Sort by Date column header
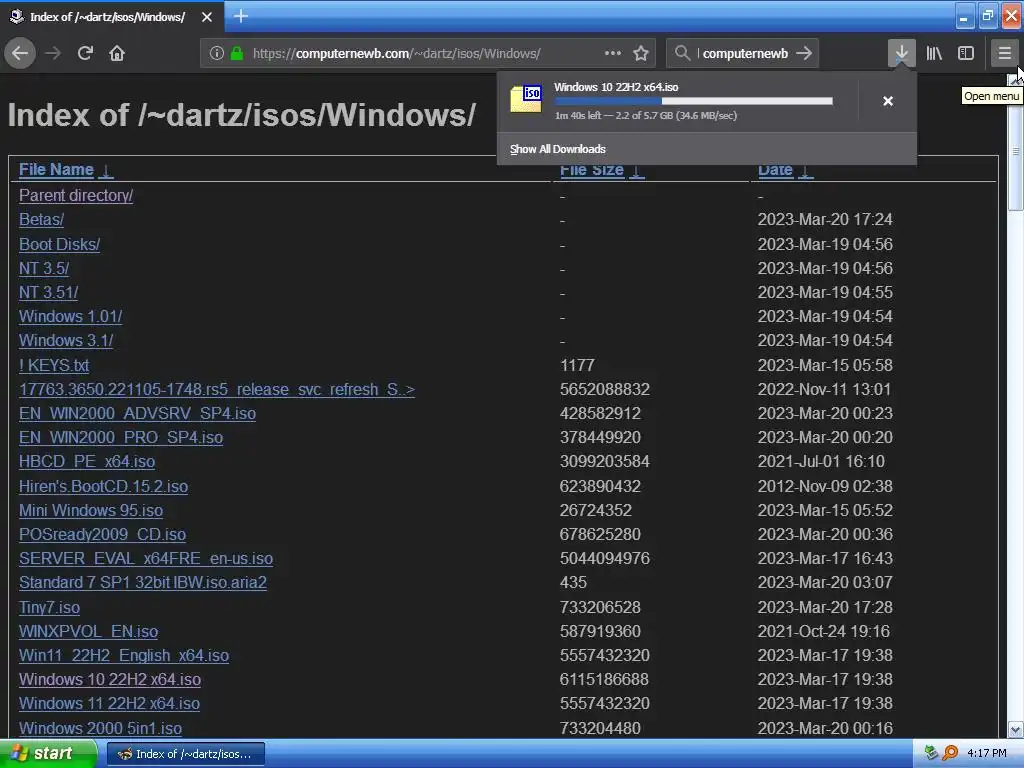 coord(775,170)
